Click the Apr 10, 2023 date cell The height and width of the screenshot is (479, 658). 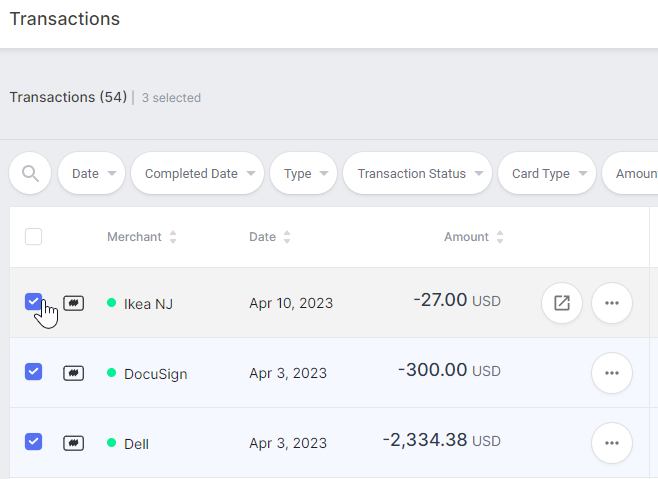click(x=291, y=303)
